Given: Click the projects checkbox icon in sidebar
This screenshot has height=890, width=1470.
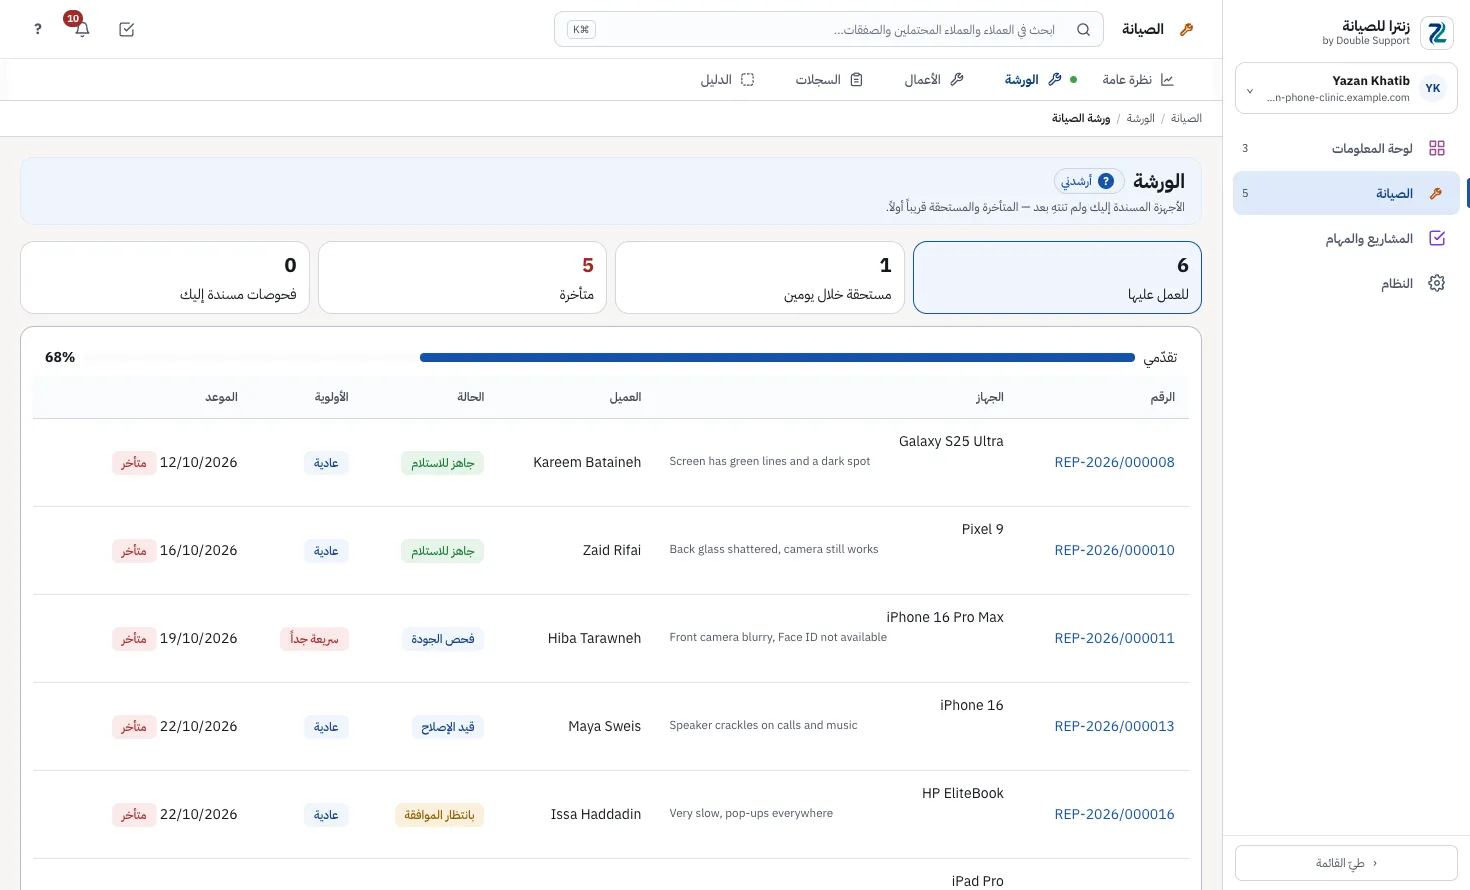Looking at the screenshot, I should (x=1437, y=238).
